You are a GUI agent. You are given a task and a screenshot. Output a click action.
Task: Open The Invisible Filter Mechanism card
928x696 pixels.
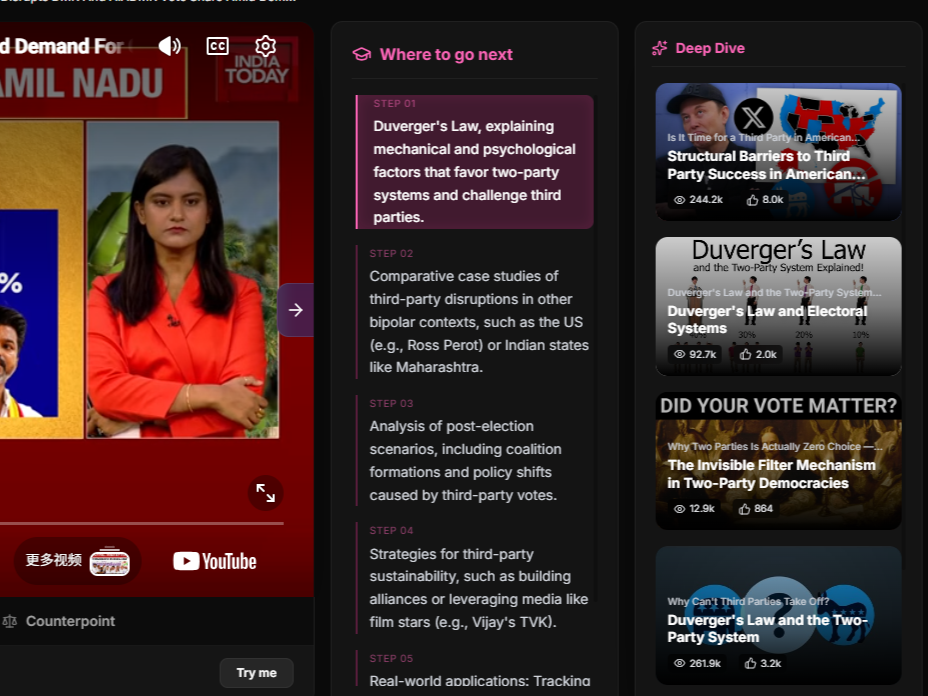(x=778, y=460)
